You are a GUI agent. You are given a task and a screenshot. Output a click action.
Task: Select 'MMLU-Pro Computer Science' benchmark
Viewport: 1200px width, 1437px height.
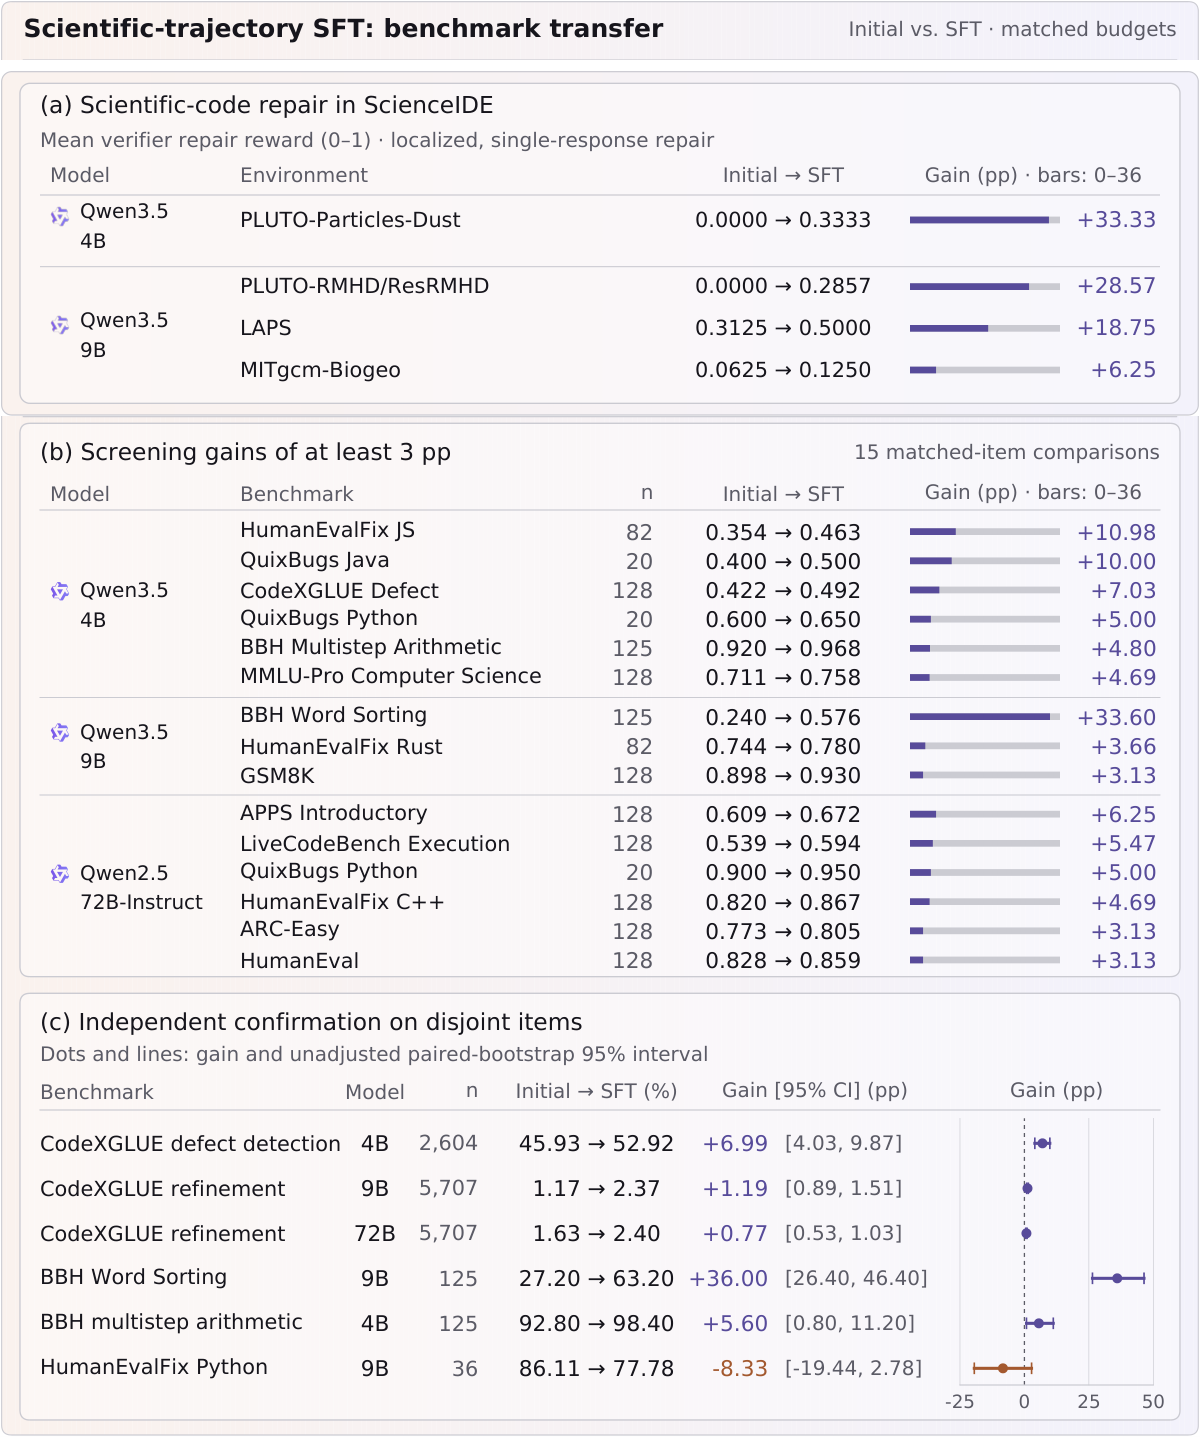pyautogui.click(x=391, y=676)
